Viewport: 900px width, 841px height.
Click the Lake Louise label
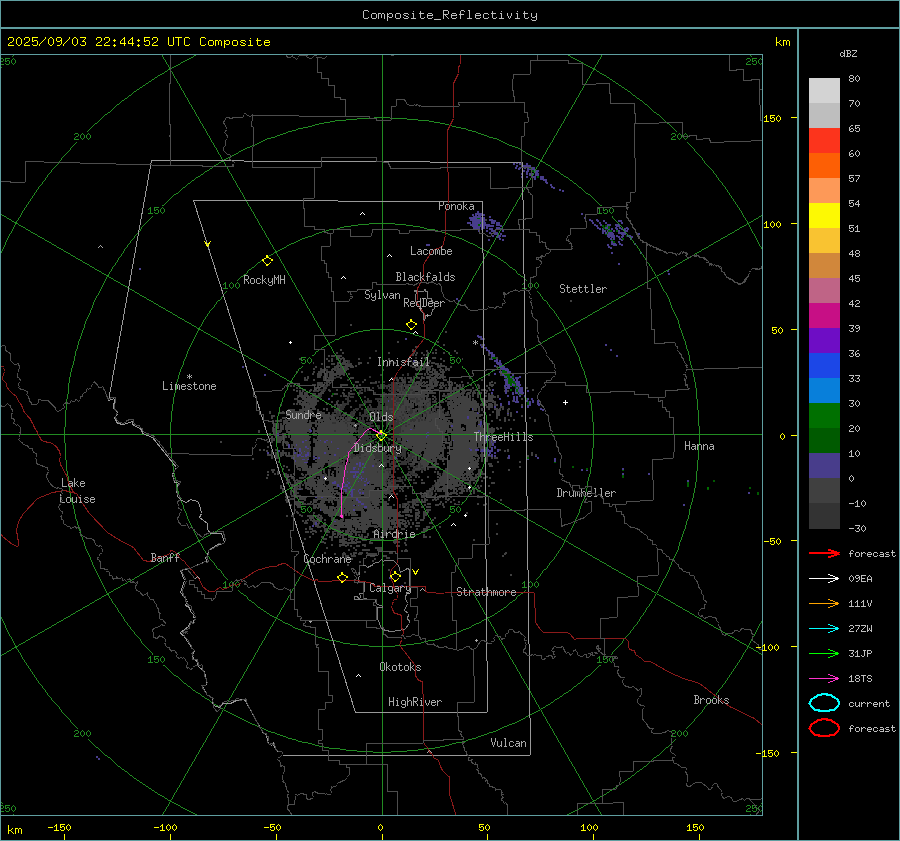click(77, 491)
